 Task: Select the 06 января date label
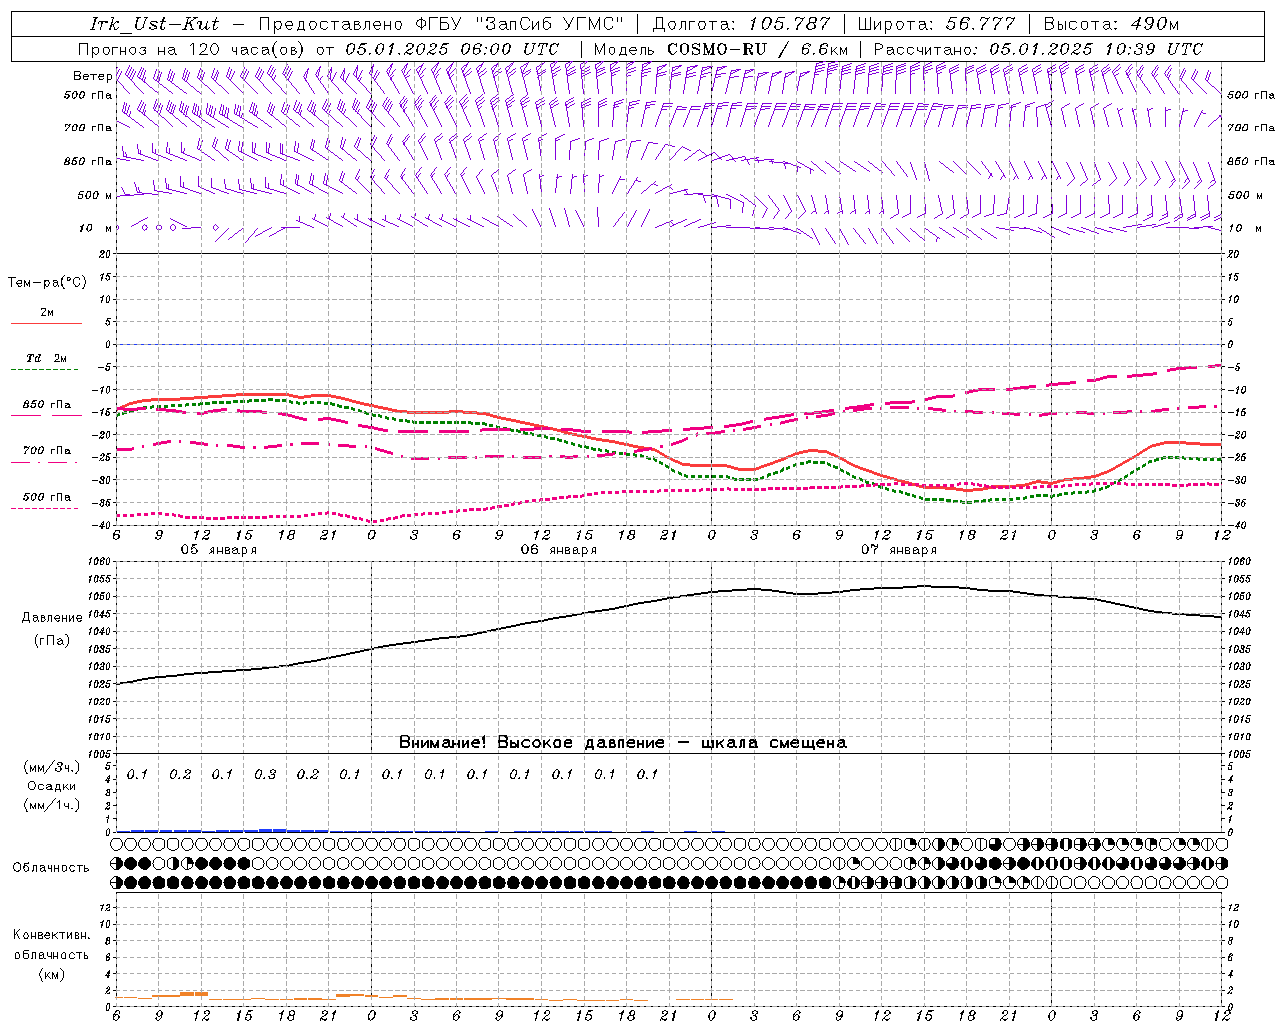point(558,550)
